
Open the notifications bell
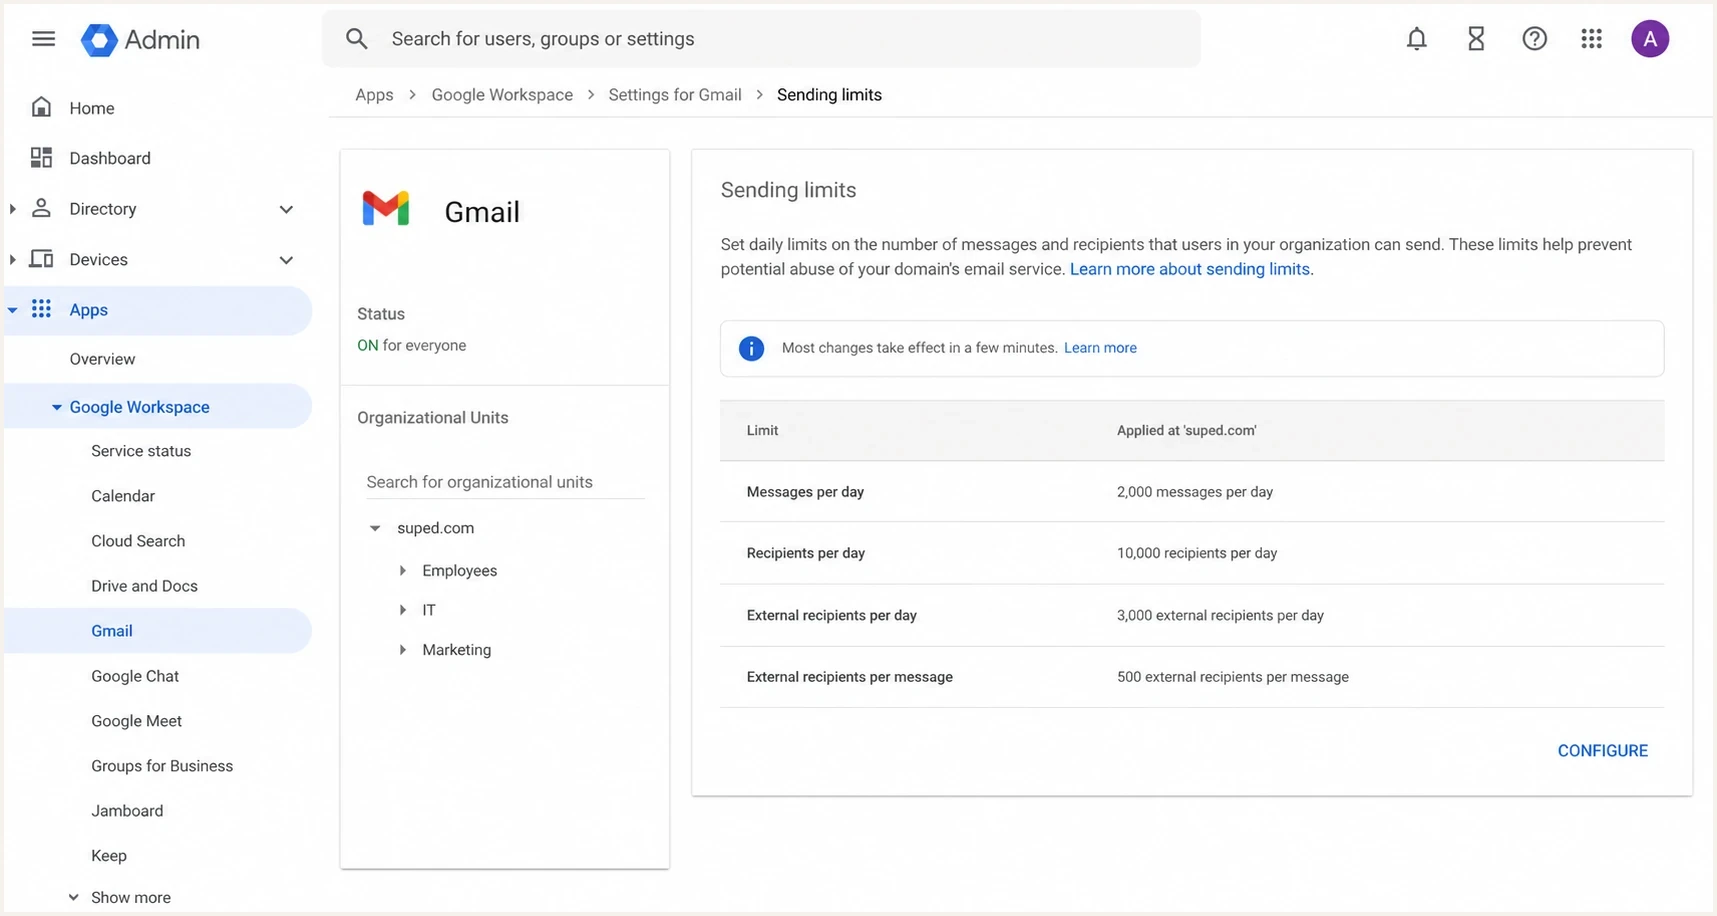click(1416, 39)
